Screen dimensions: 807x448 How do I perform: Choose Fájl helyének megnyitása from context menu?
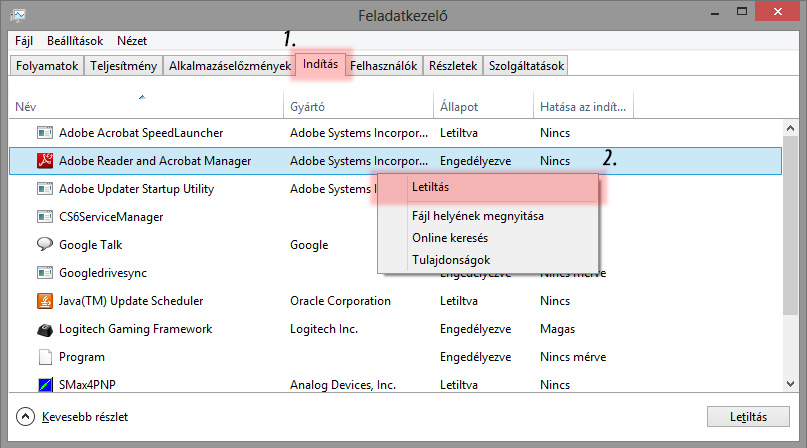point(477,216)
